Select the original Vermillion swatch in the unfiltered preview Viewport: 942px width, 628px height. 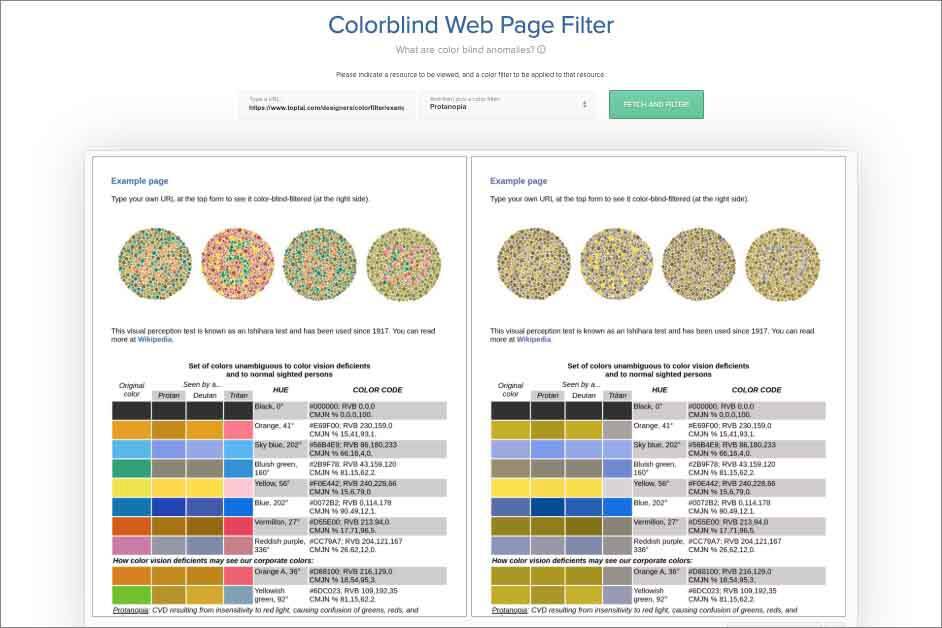[x=131, y=526]
